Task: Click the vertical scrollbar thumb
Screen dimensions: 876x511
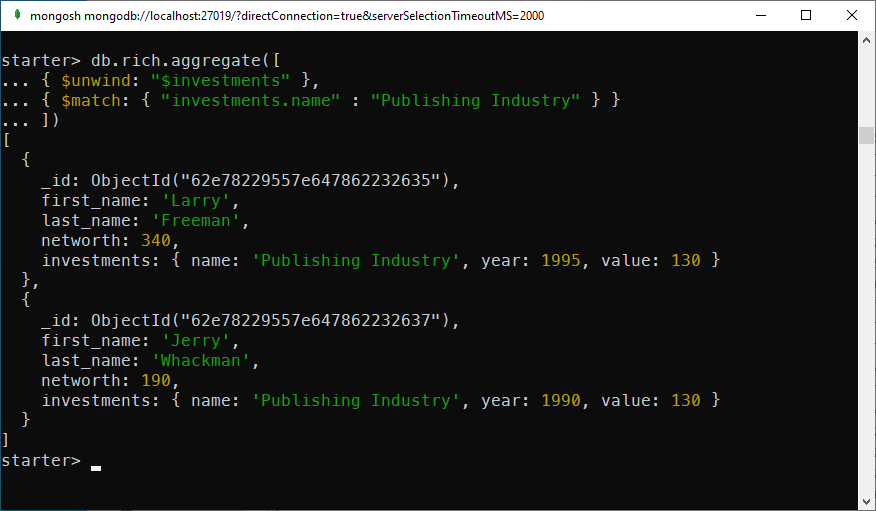Action: pos(867,135)
